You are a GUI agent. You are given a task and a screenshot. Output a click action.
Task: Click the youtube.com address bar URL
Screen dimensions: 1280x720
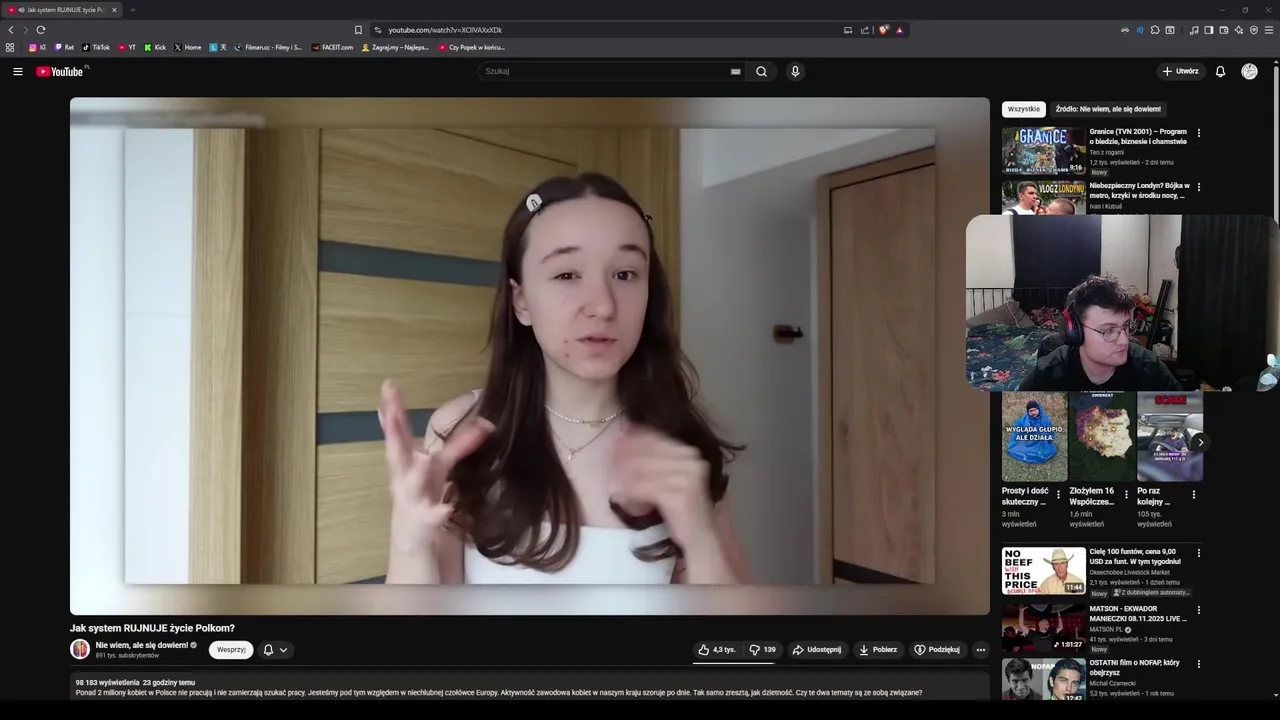[445, 30]
